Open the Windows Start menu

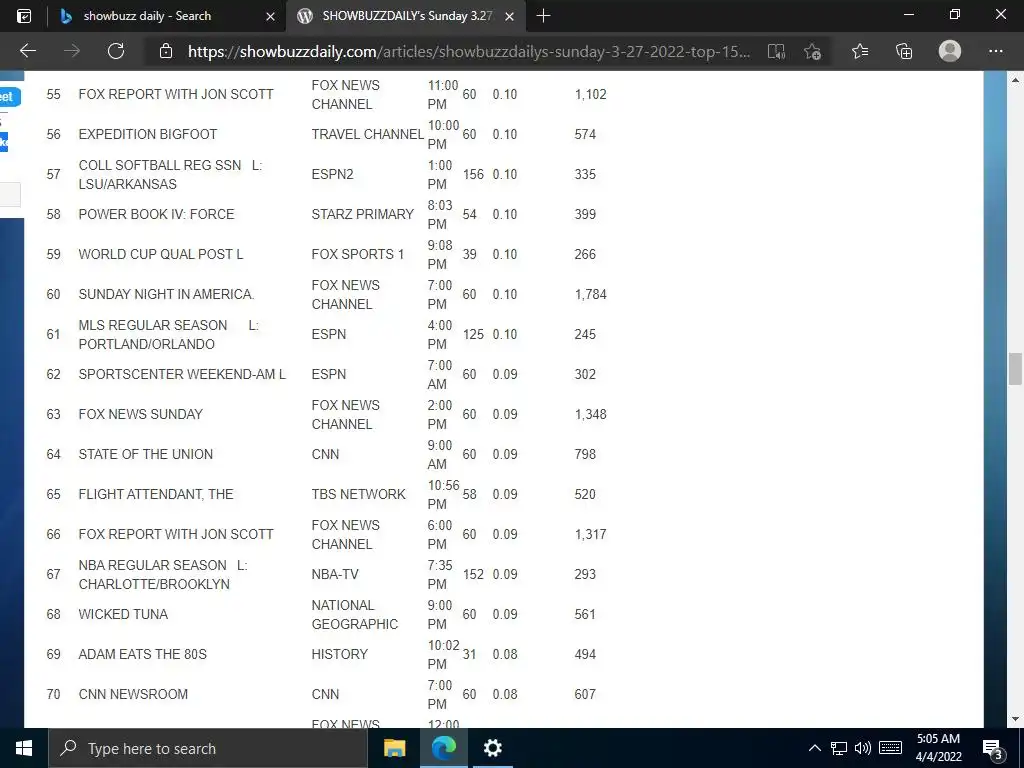tap(24, 748)
